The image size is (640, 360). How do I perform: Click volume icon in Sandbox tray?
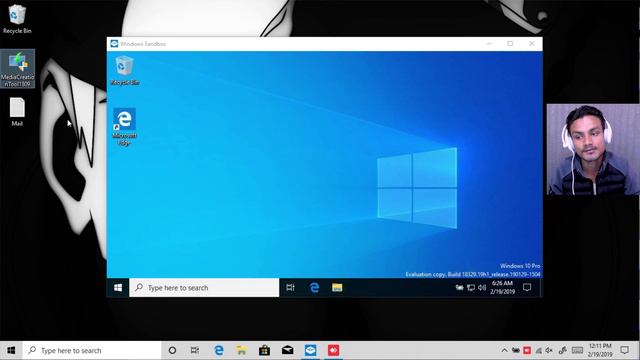[x=482, y=288]
